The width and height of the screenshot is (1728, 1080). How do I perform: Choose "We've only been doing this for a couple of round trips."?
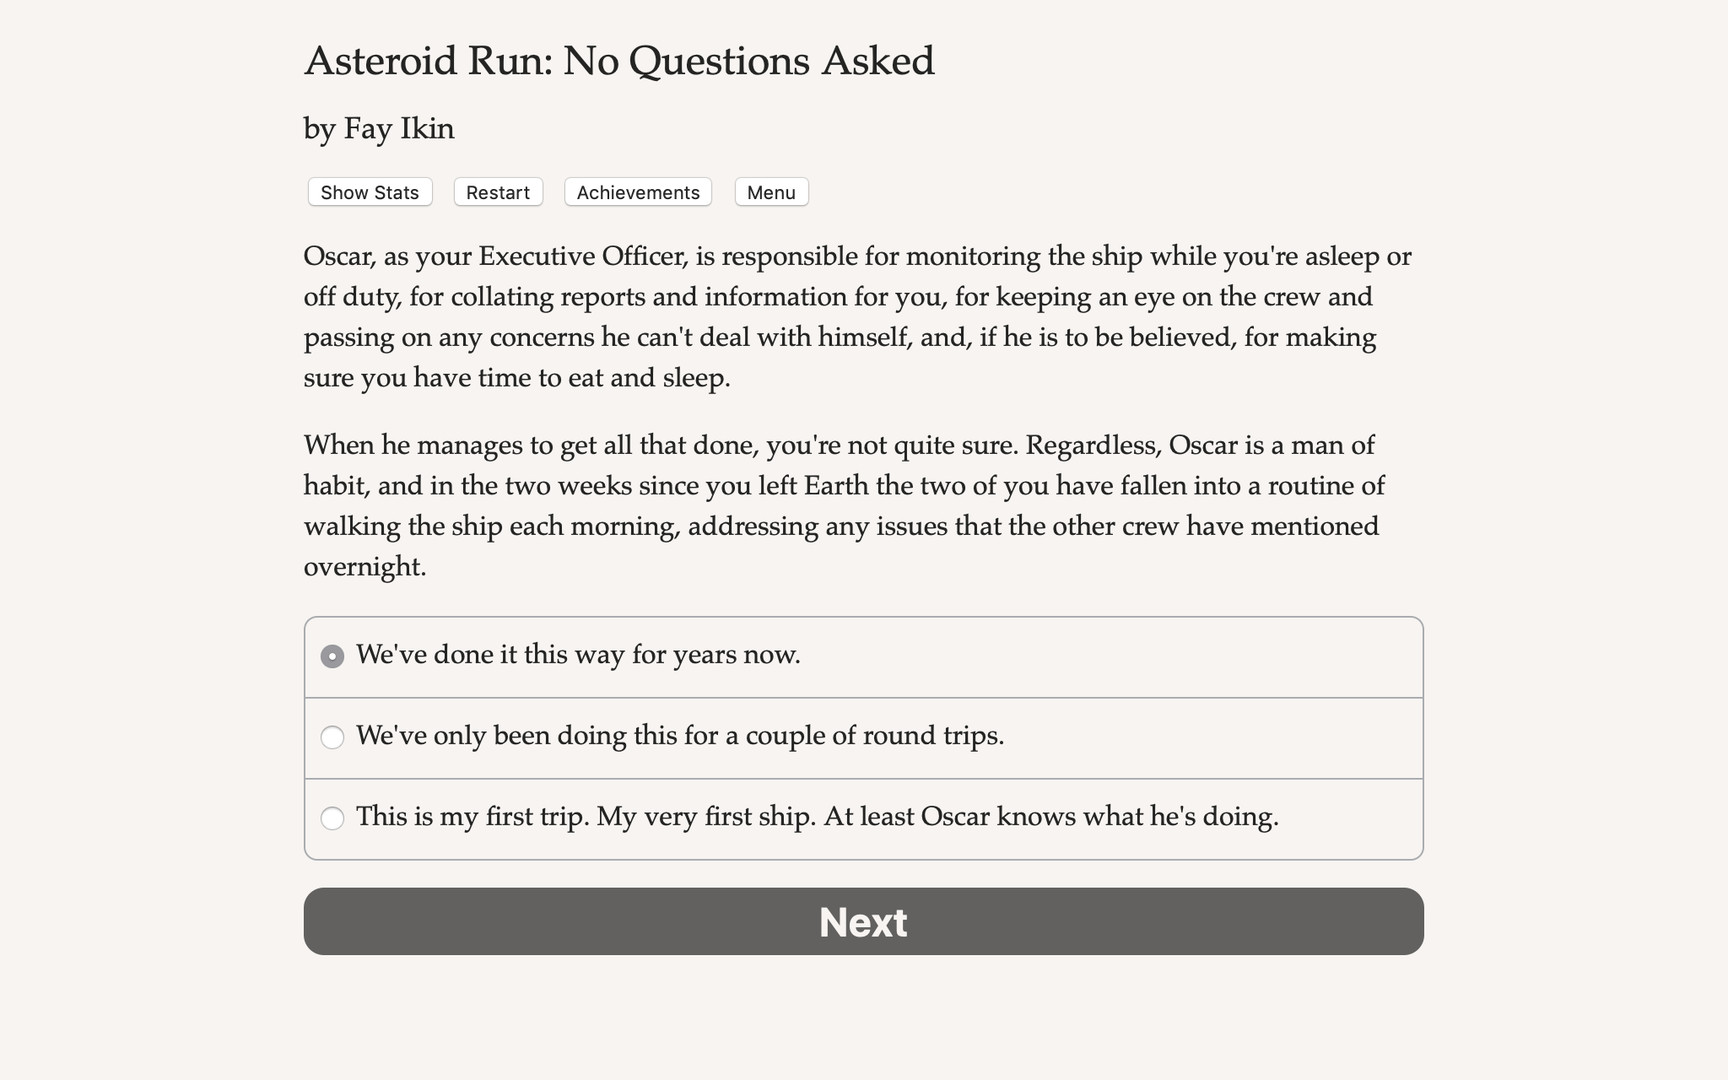681,737
